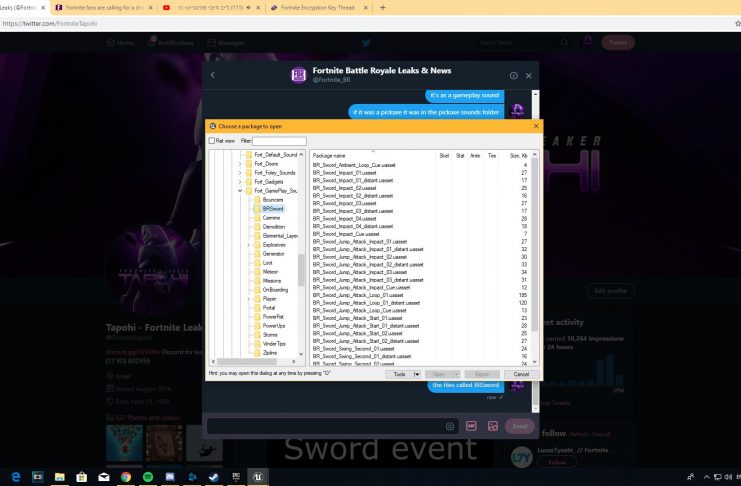Click the Zipline folder icon

click(x=257, y=353)
